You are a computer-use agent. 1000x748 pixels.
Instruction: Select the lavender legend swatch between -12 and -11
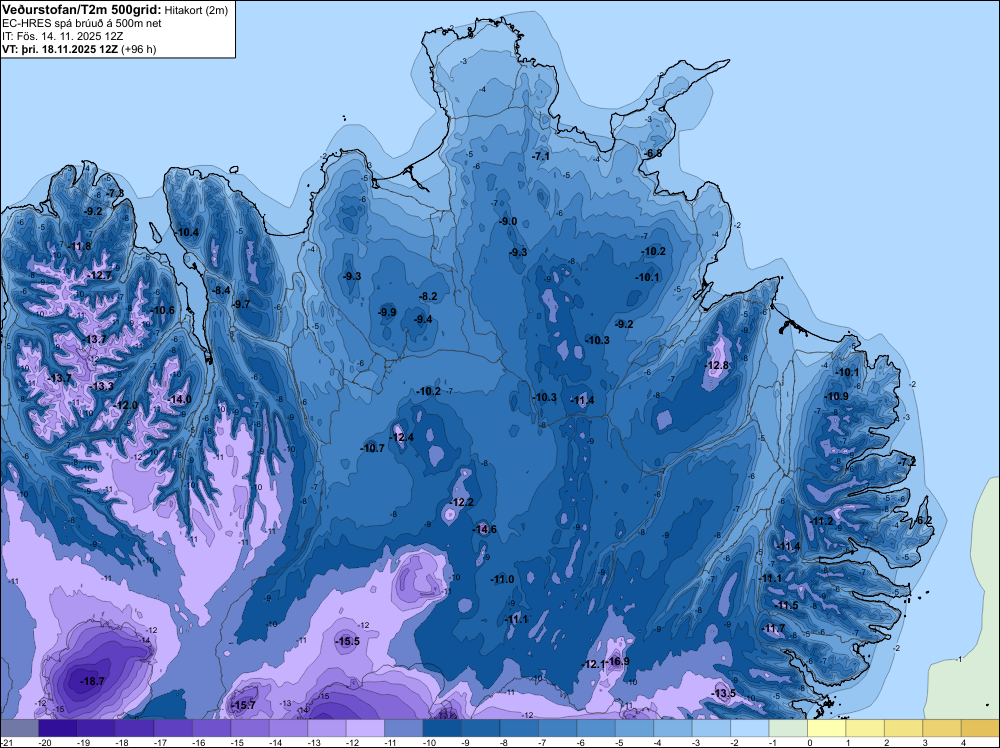[x=365, y=728]
